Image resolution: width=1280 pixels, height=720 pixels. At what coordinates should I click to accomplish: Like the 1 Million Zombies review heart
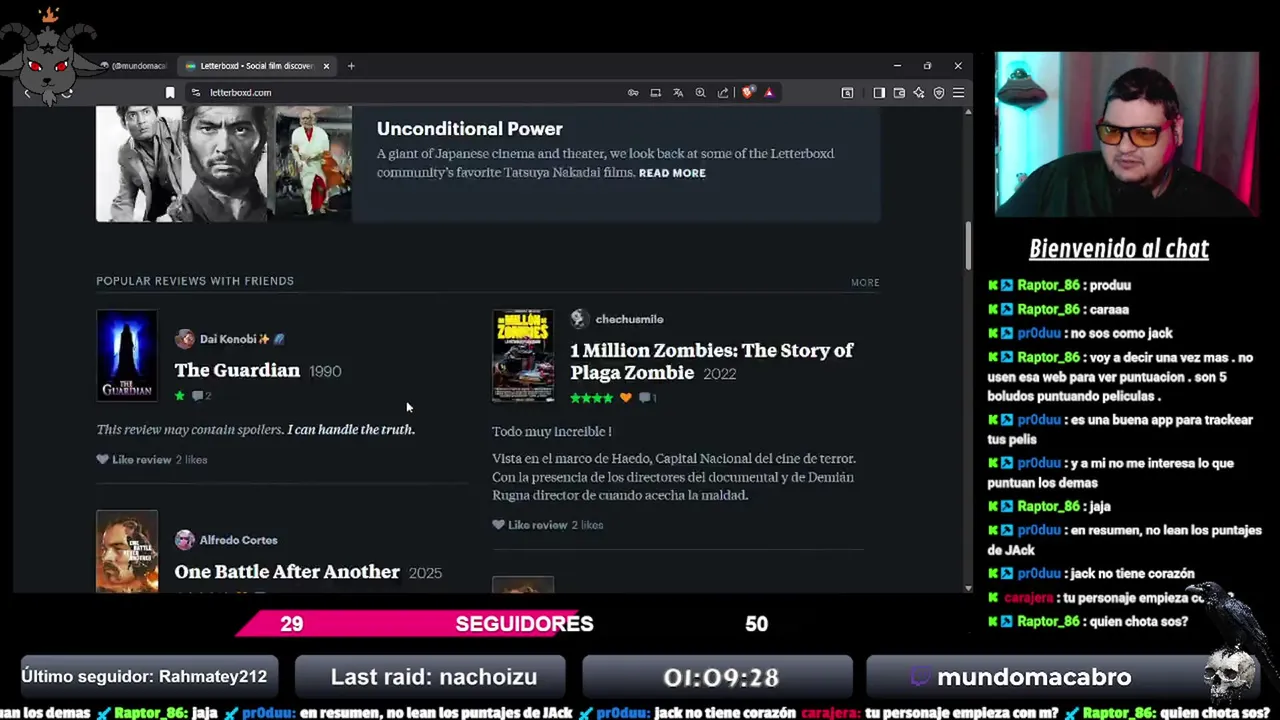point(498,525)
